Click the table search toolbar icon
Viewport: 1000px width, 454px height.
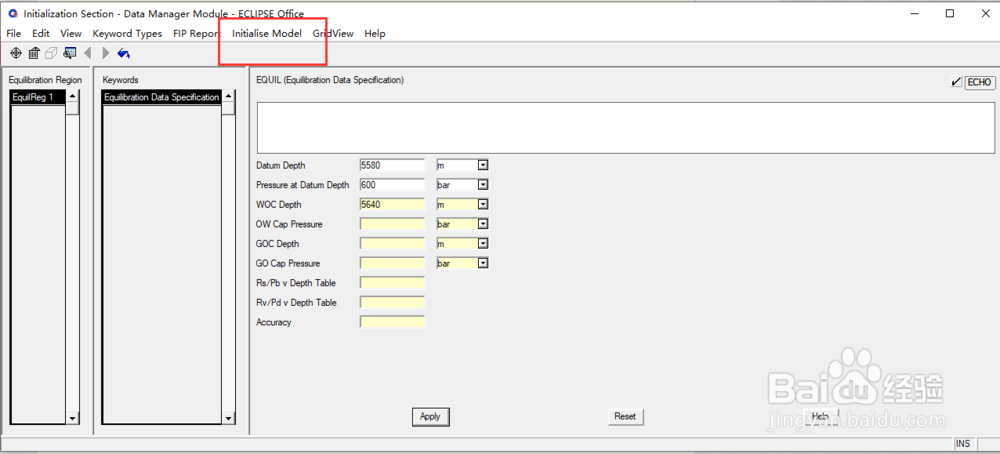click(x=69, y=54)
